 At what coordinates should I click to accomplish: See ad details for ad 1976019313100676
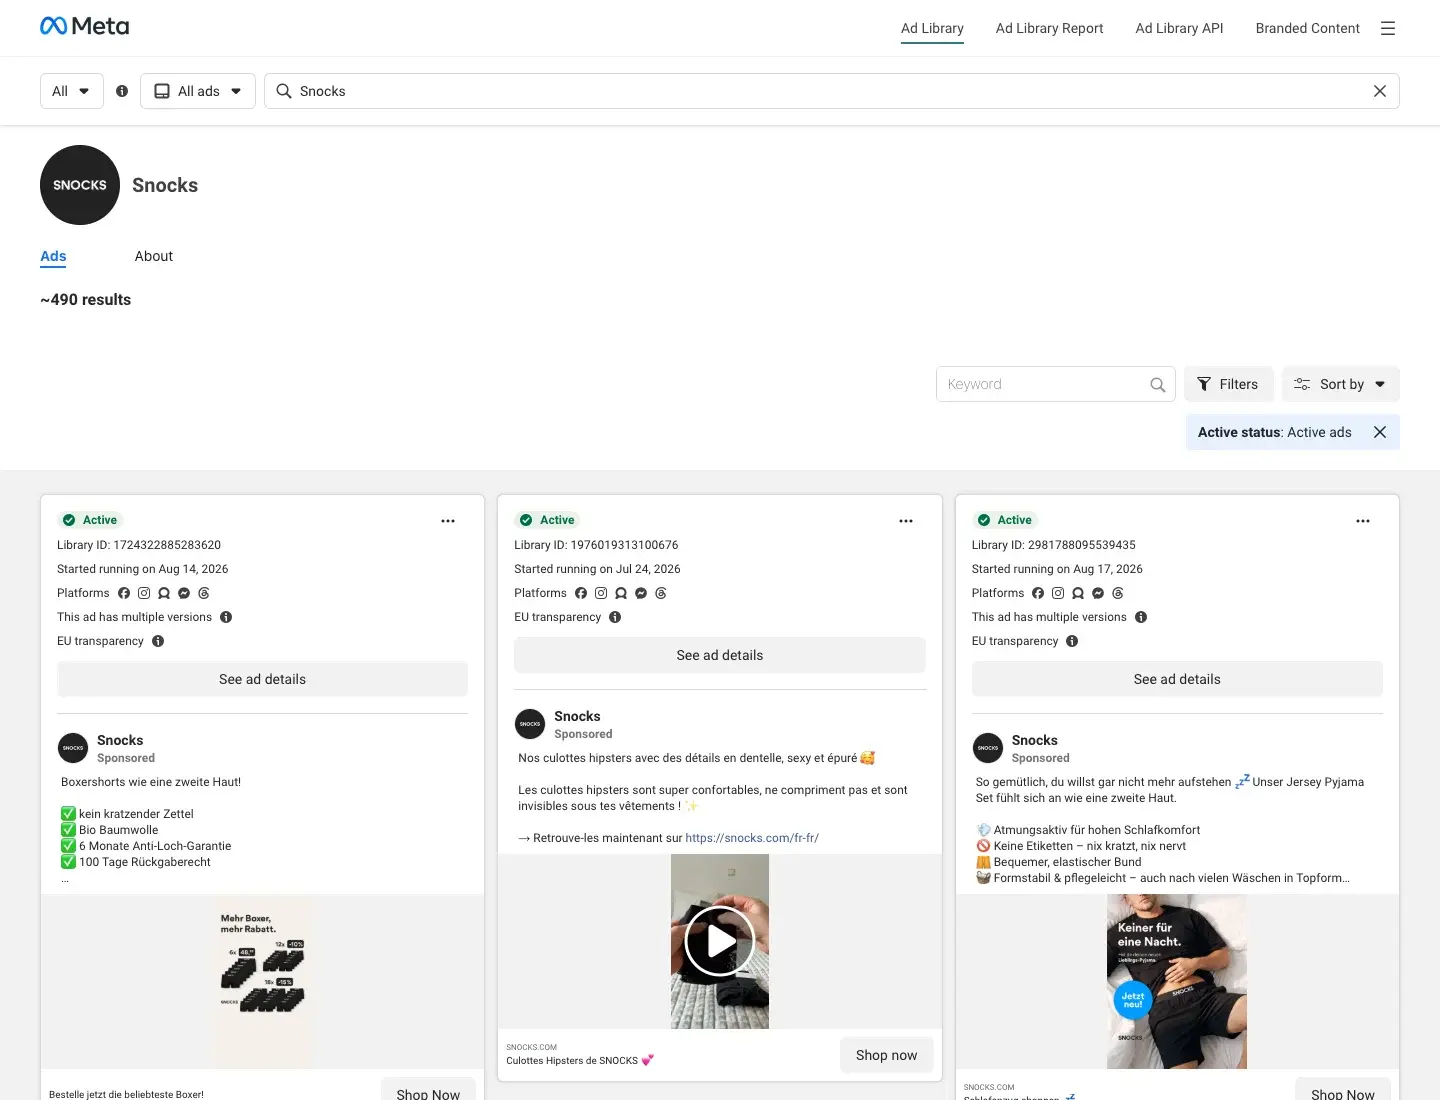(x=720, y=655)
